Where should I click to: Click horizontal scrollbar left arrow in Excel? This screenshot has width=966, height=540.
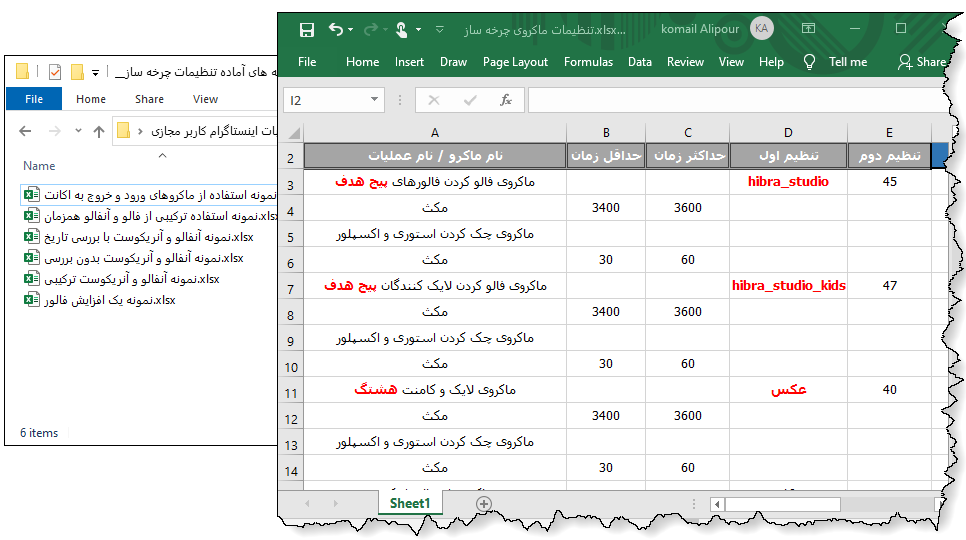[x=717, y=505]
